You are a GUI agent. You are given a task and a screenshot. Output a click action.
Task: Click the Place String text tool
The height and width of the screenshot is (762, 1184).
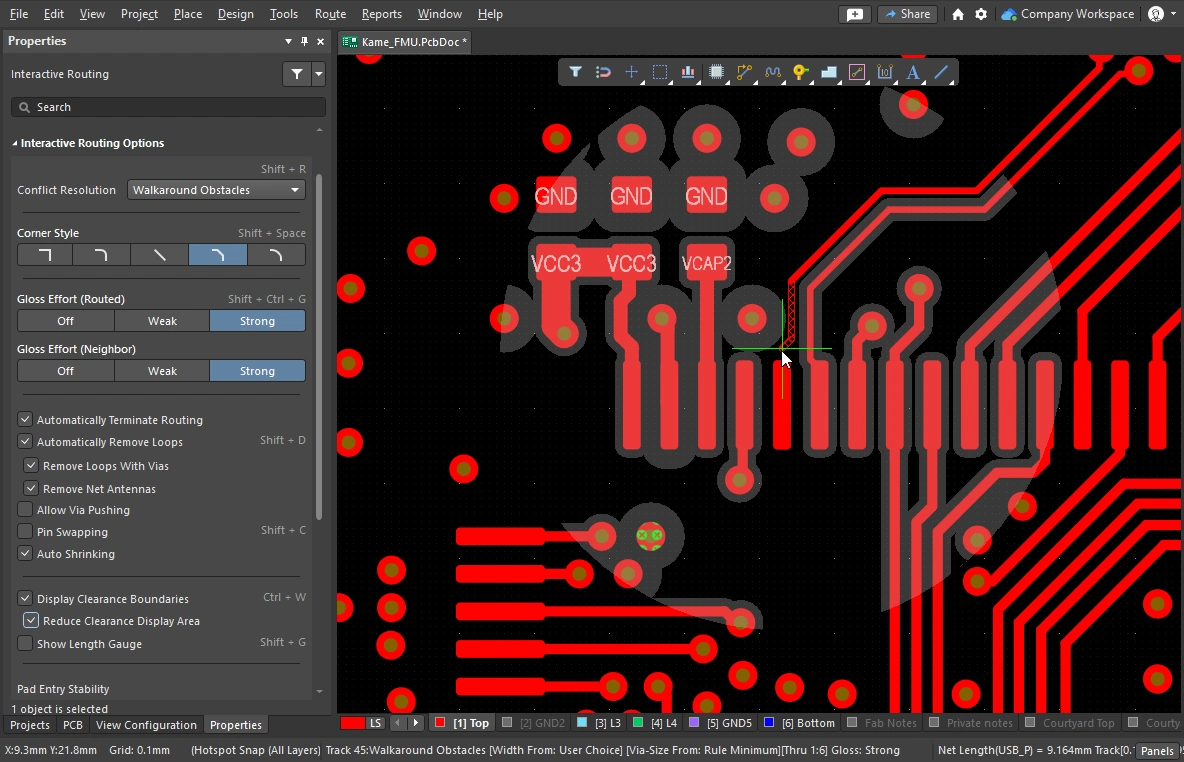pos(912,72)
